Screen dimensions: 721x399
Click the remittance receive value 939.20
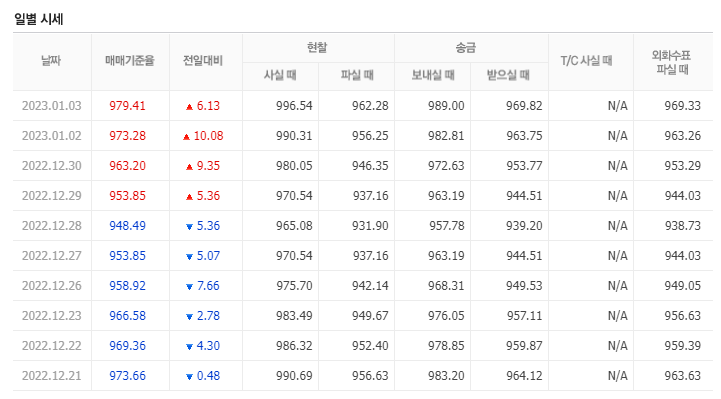524,226
